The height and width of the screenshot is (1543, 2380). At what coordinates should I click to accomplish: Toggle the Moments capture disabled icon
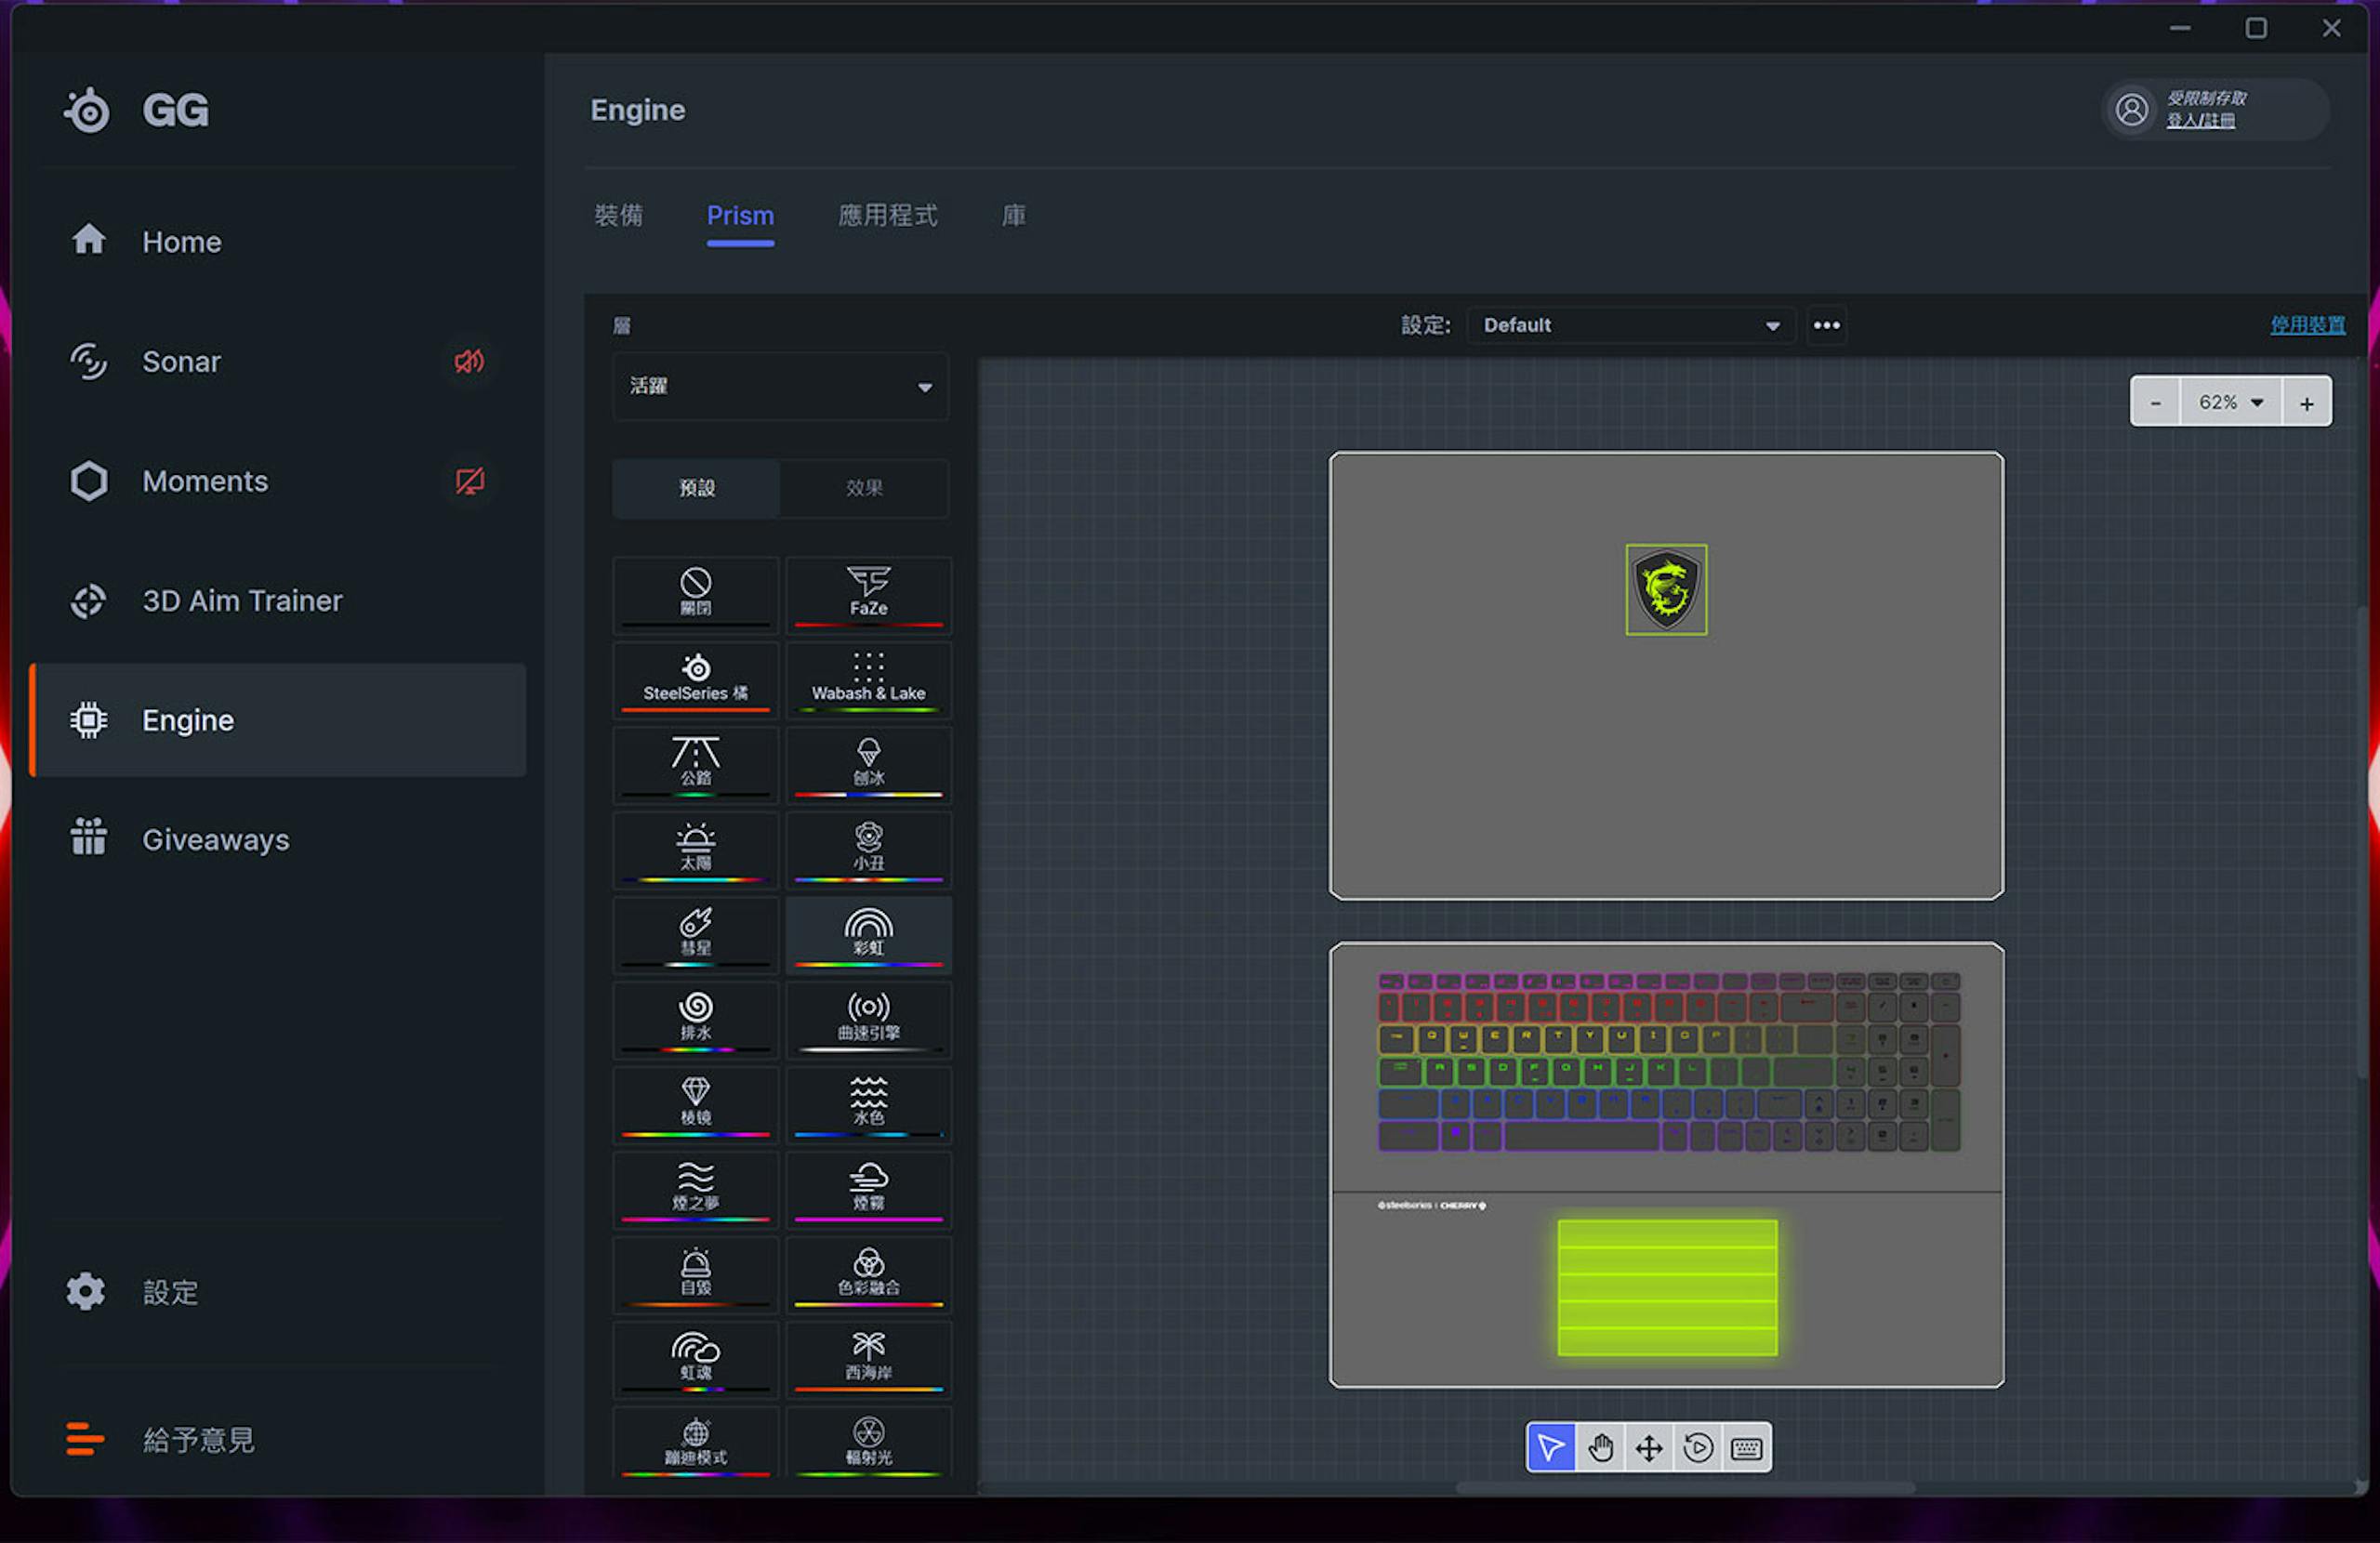469,481
